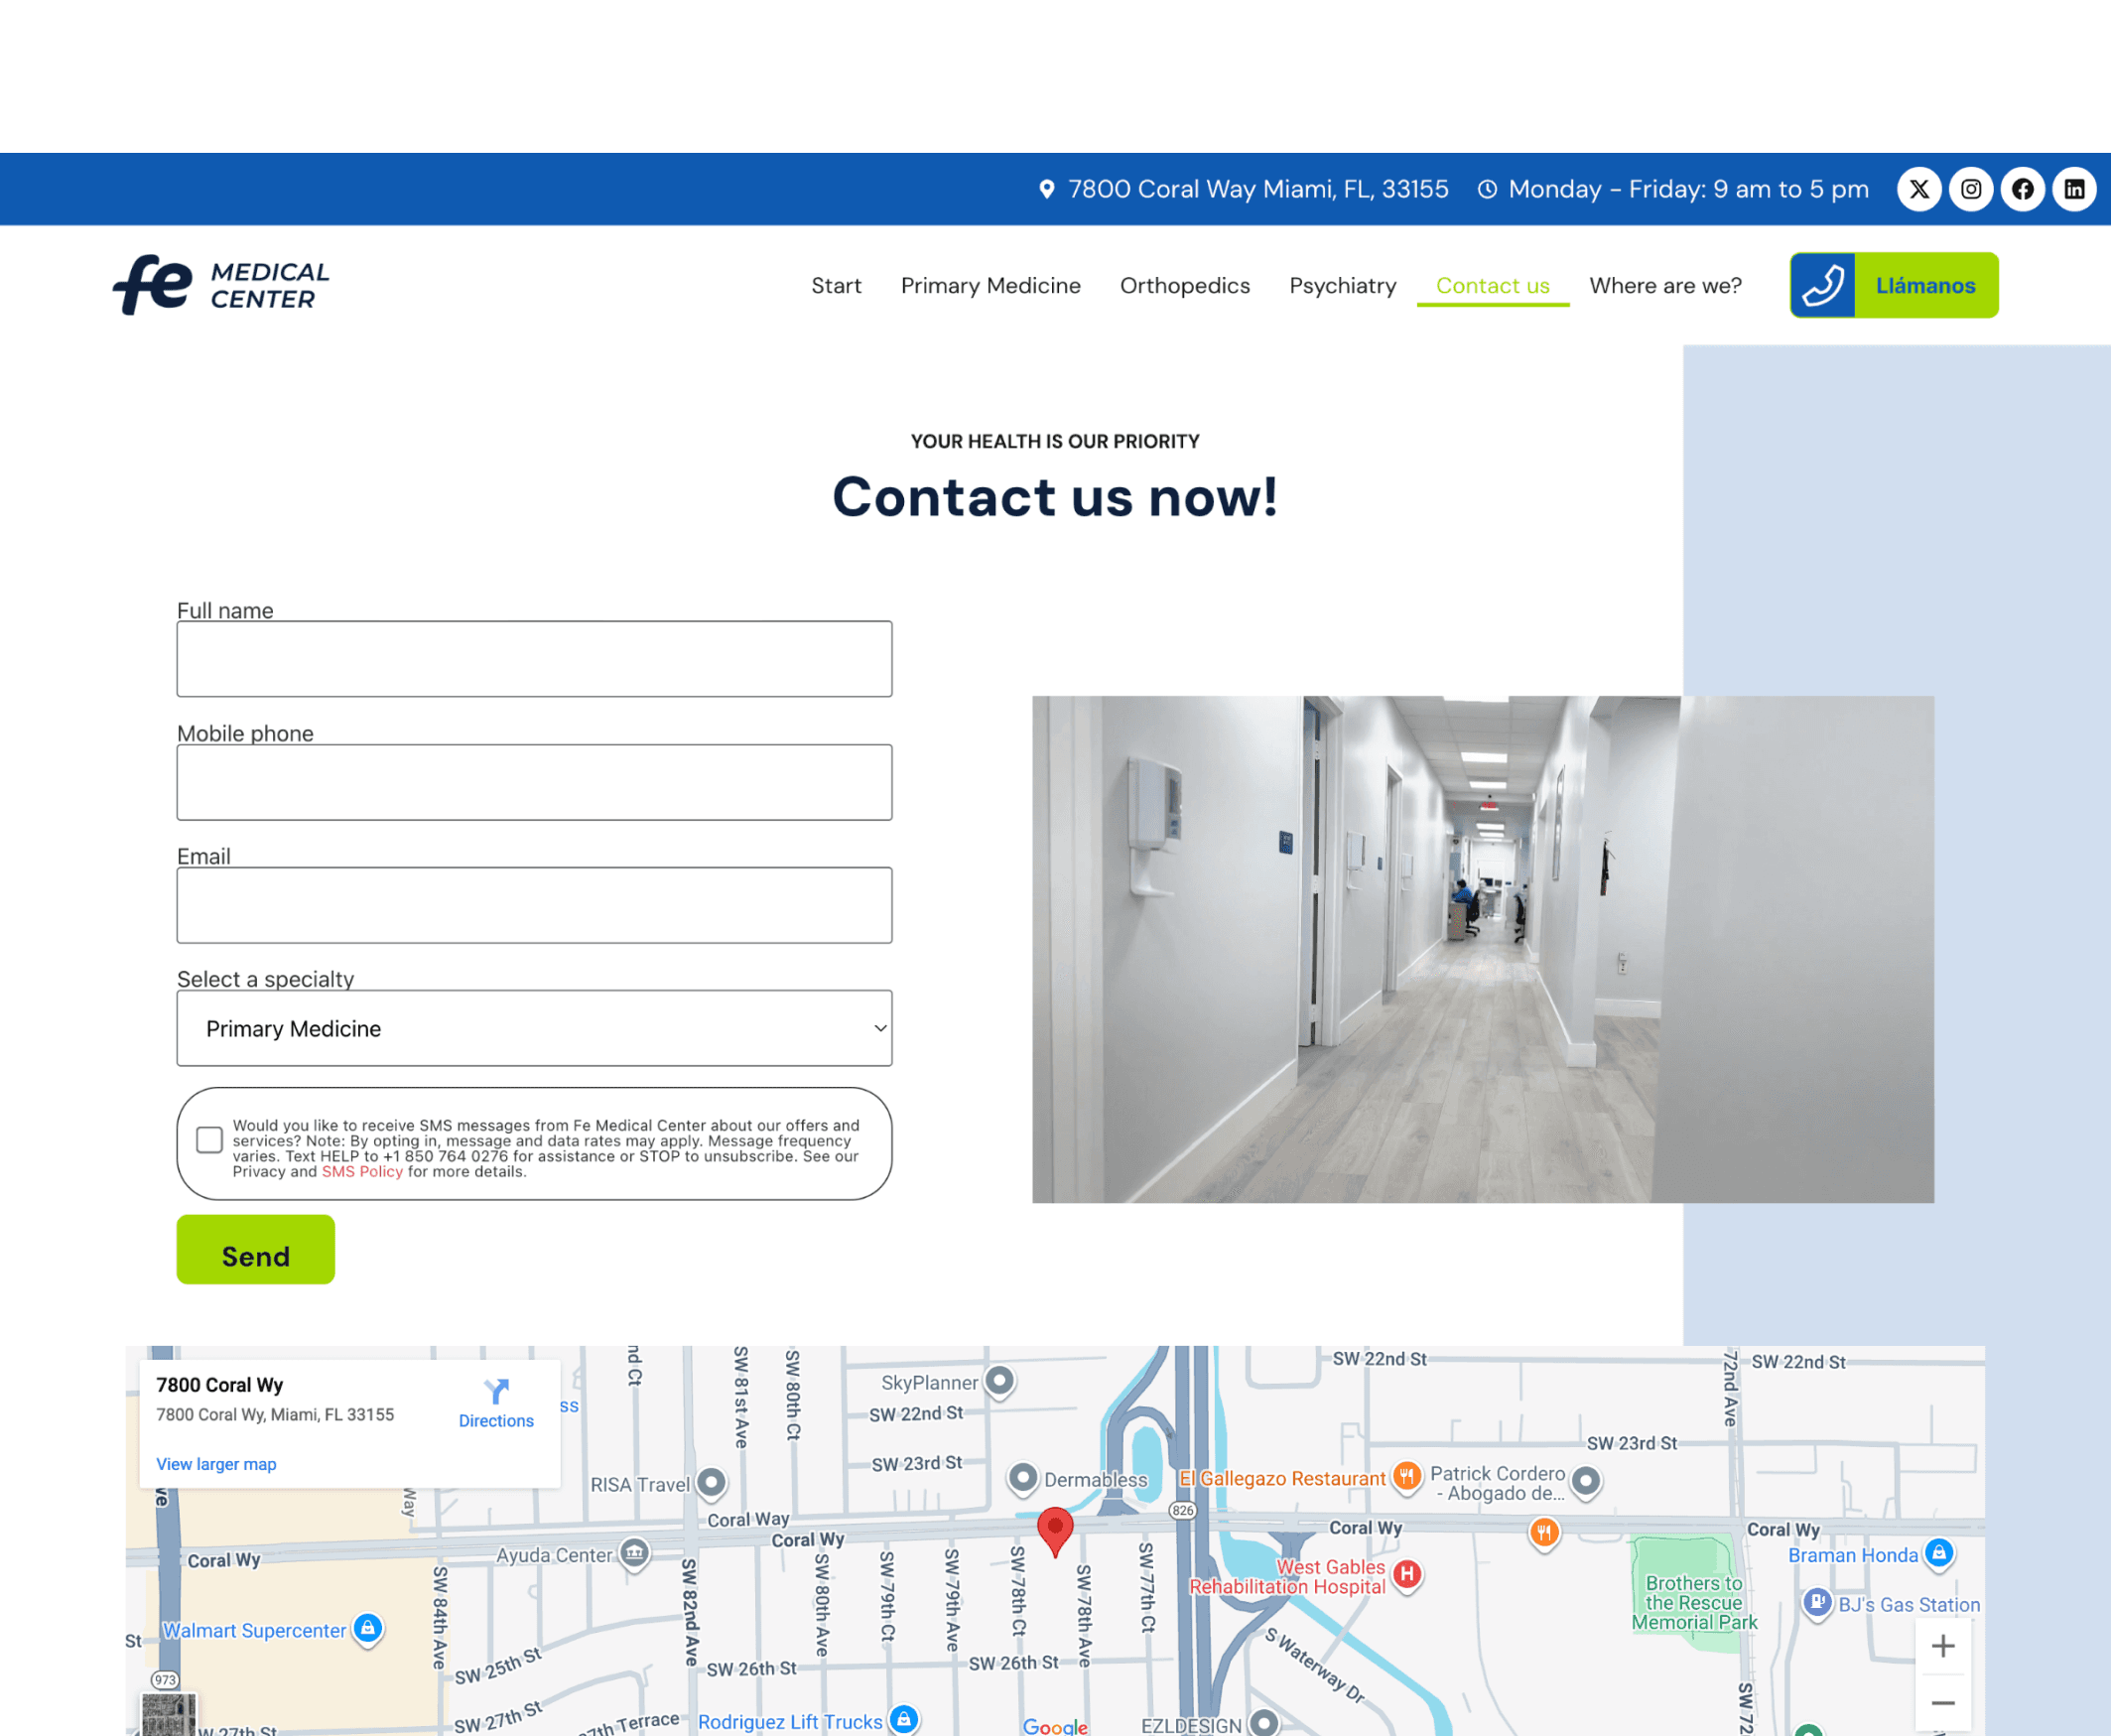The height and width of the screenshot is (1736, 2111).
Task: Click View larger map link
Action: point(216,1464)
